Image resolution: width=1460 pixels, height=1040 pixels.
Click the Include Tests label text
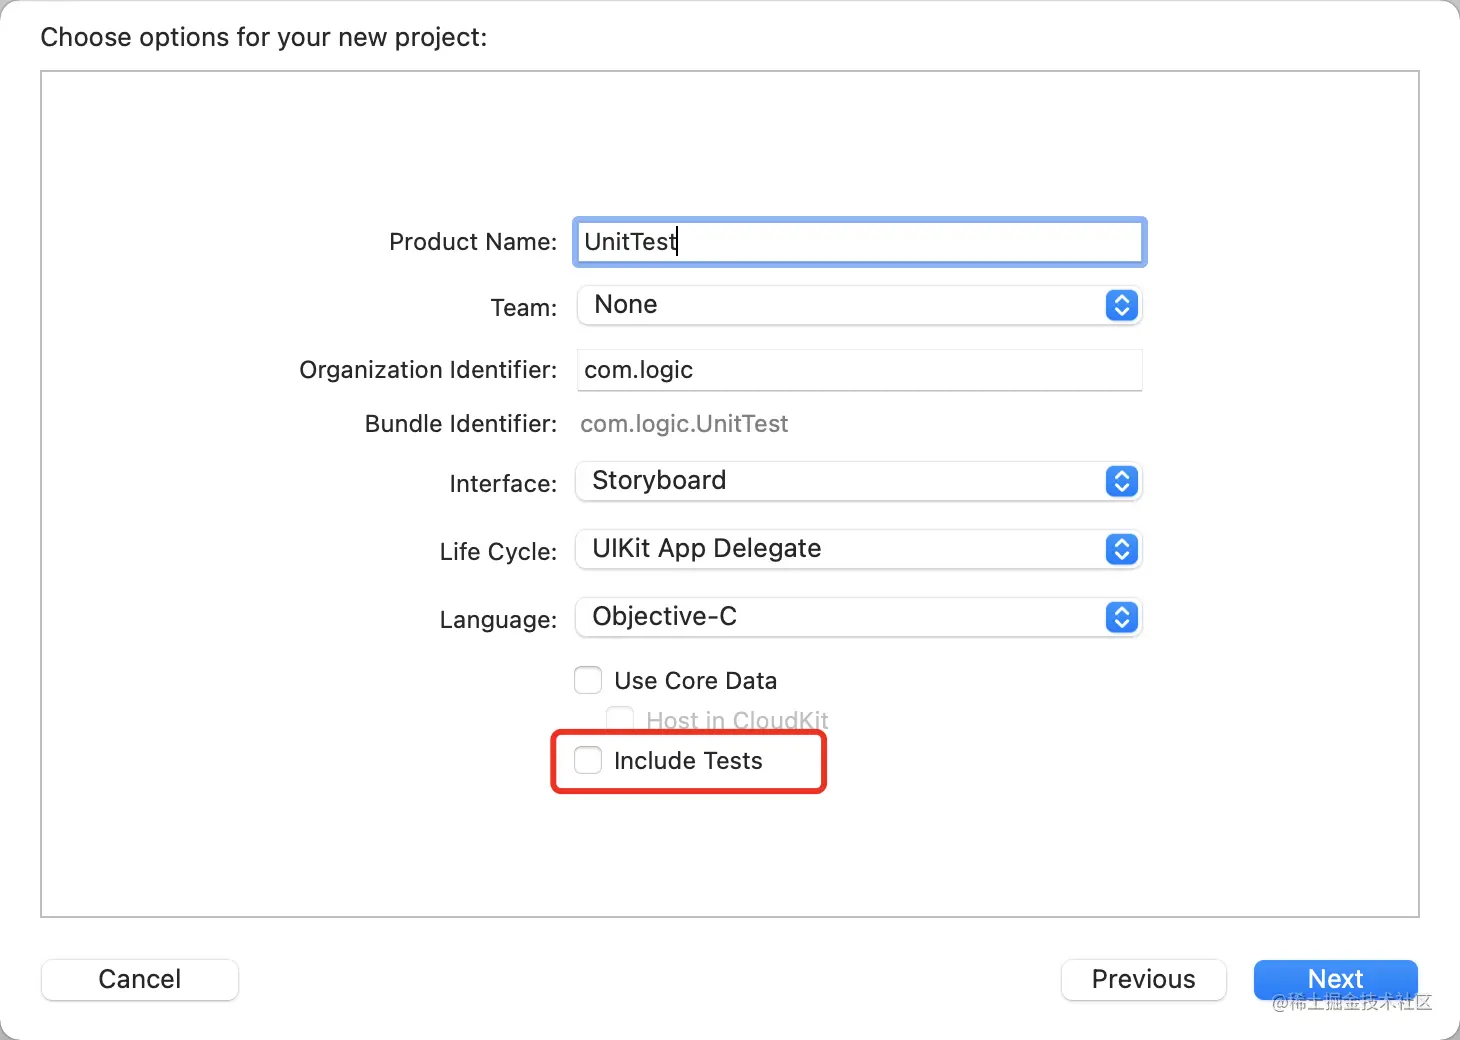(688, 761)
